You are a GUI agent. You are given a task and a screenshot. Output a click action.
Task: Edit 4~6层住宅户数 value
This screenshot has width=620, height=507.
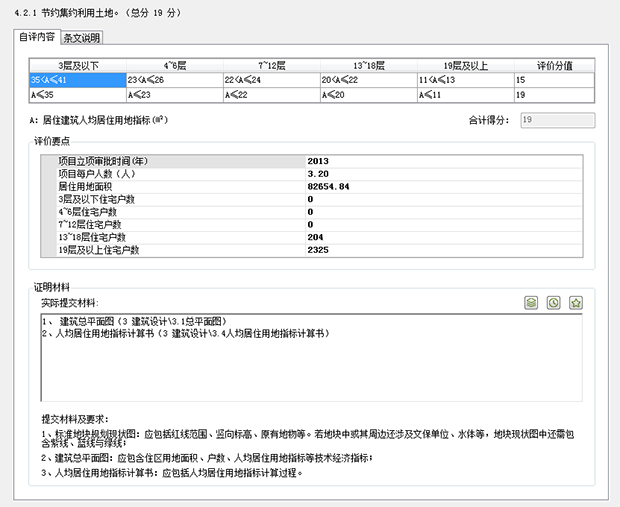[444, 212]
